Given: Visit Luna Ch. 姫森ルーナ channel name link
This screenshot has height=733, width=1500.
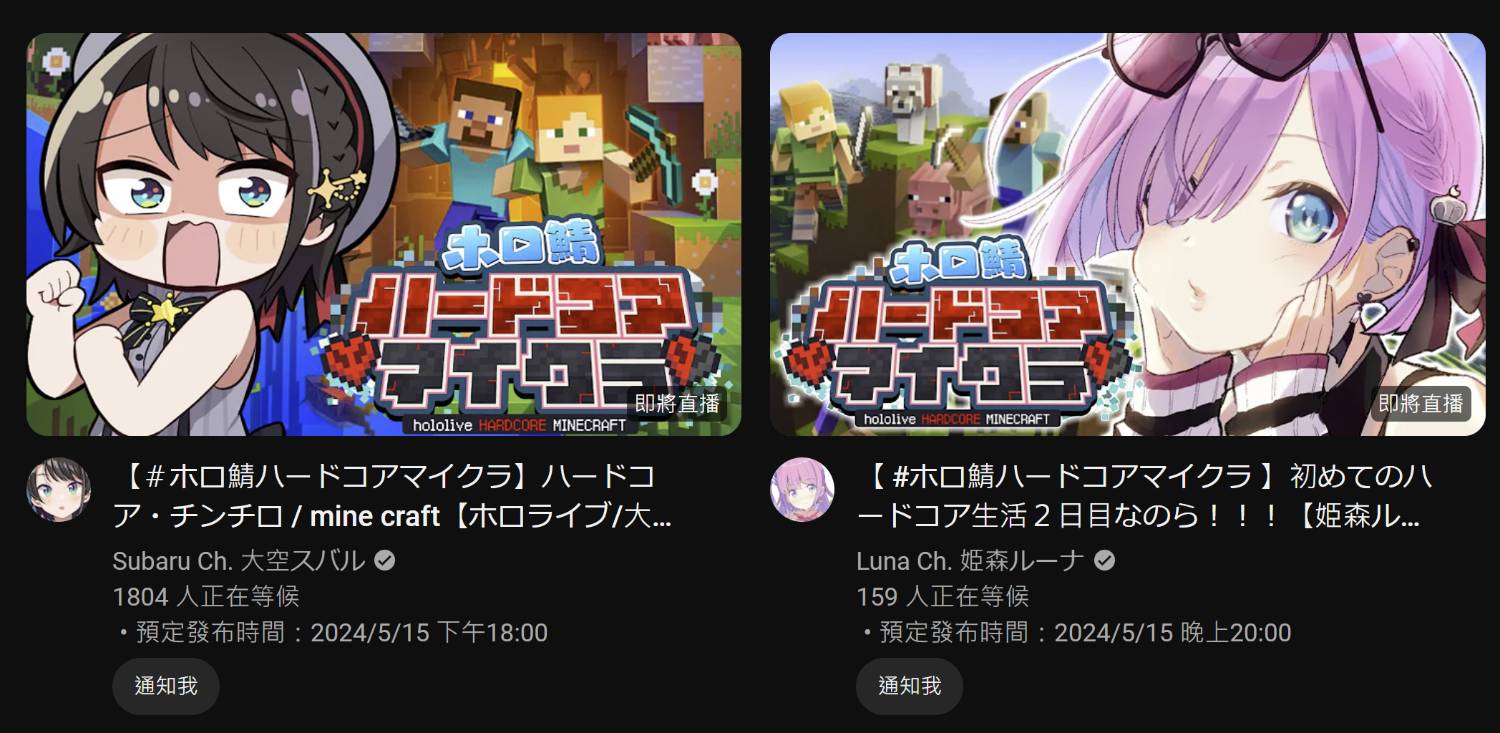Looking at the screenshot, I should tap(970, 561).
